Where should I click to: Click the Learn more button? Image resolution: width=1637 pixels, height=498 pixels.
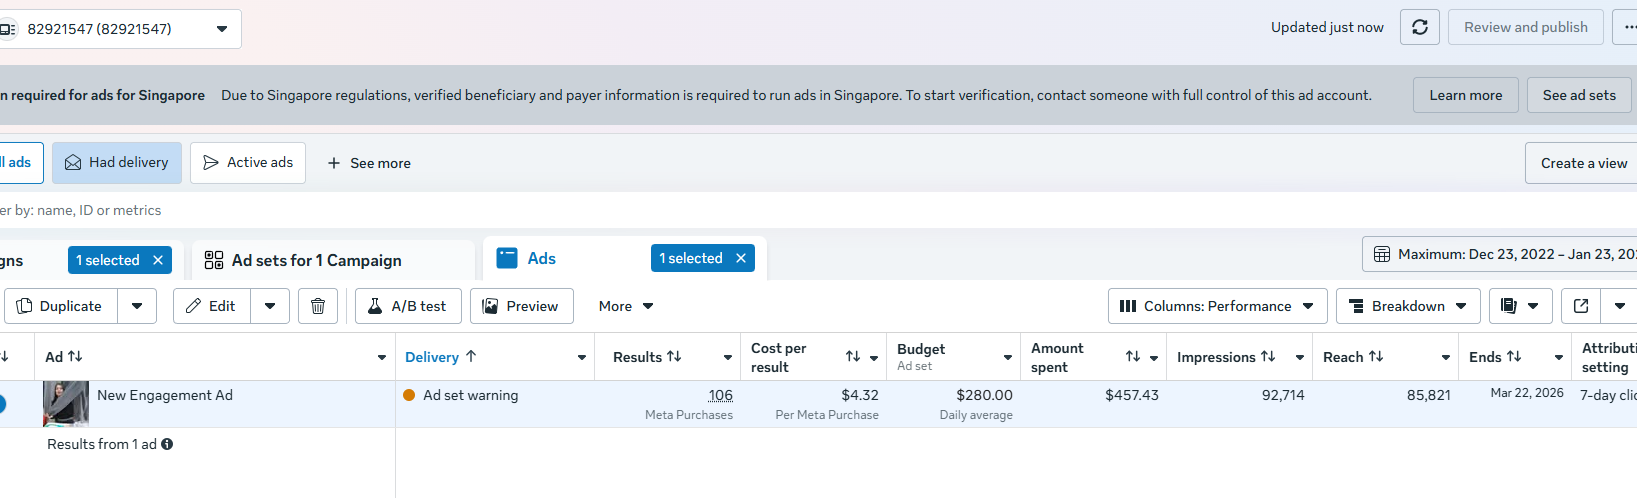[1465, 95]
